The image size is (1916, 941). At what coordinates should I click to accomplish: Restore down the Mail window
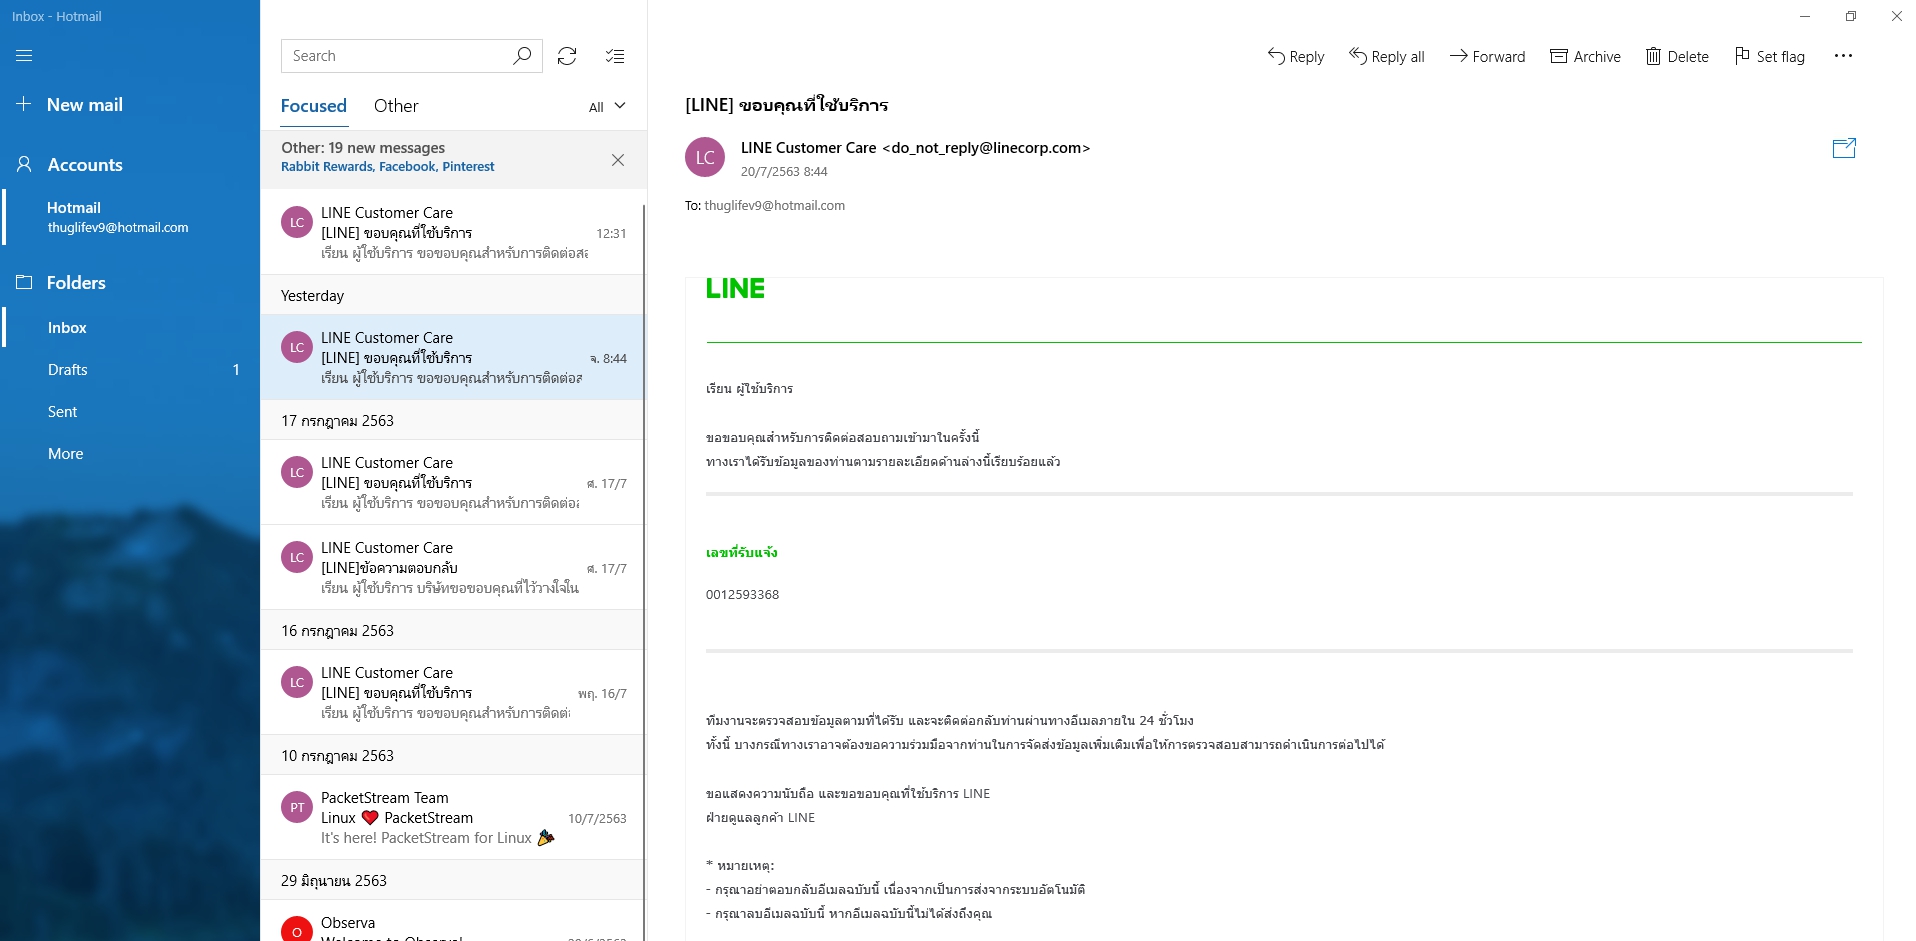pos(1851,16)
